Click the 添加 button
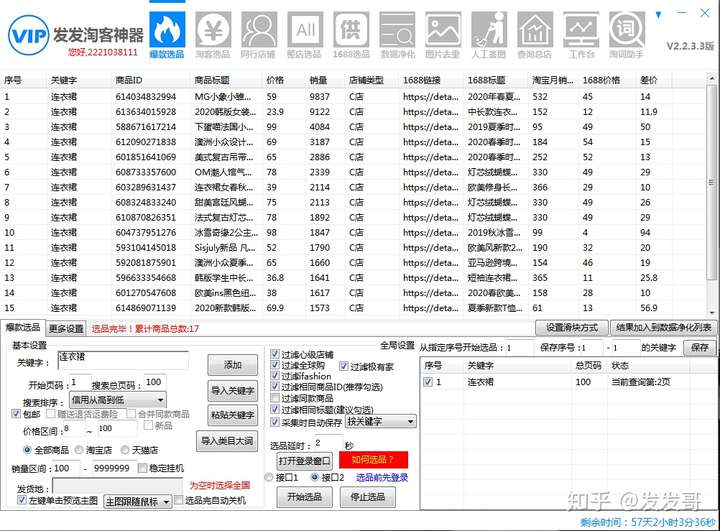The height and width of the screenshot is (531, 720). pos(232,365)
